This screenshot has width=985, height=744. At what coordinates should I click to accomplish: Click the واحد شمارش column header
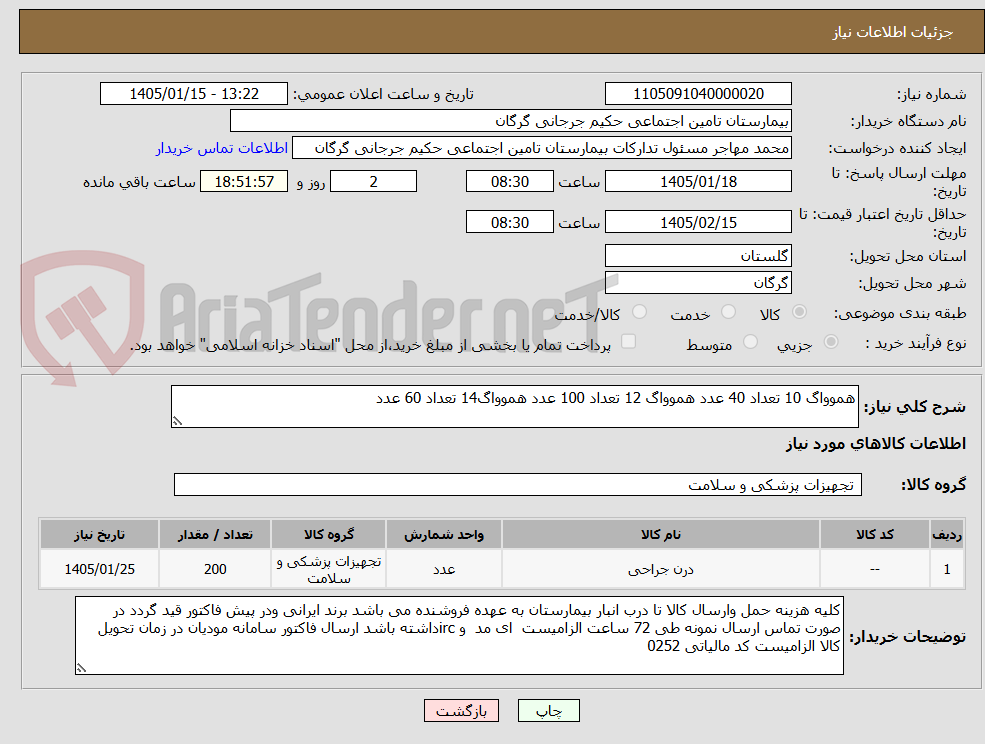point(444,534)
